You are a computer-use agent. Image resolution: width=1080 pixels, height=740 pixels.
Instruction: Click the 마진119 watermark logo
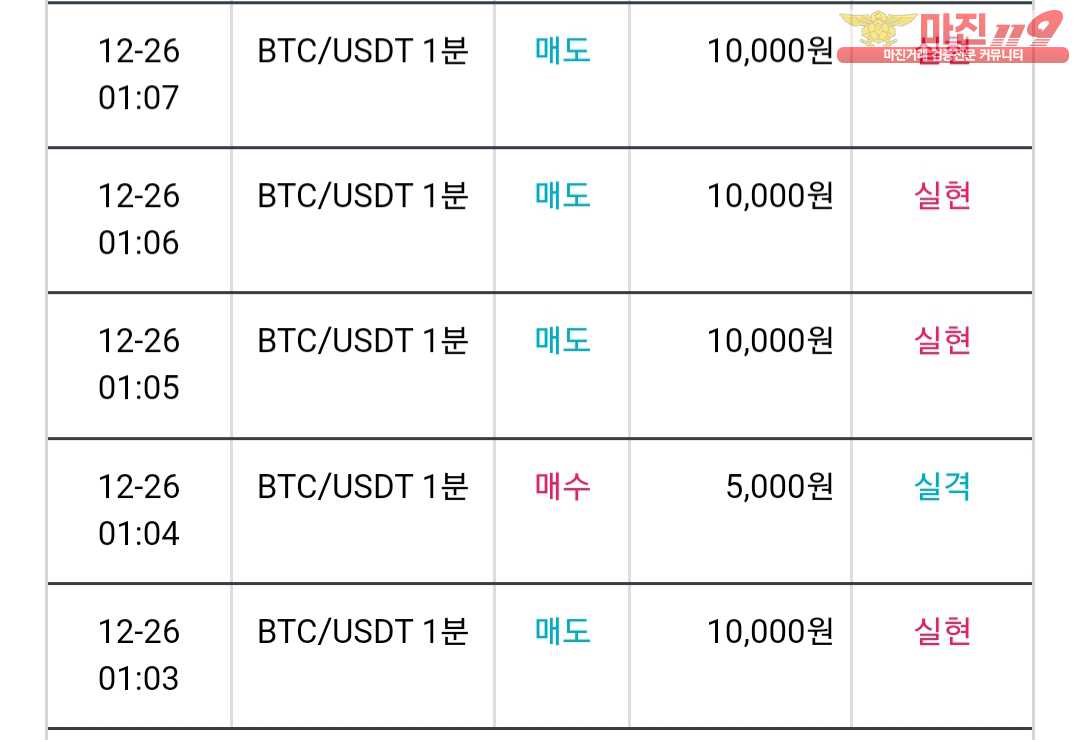[954, 37]
